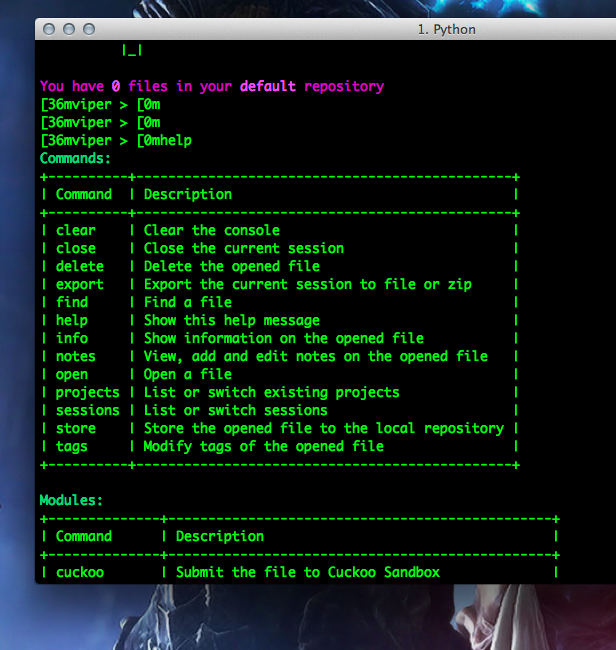Click the 'delete' command entry
616x650 pixels.
pyautogui.click(x=80, y=266)
